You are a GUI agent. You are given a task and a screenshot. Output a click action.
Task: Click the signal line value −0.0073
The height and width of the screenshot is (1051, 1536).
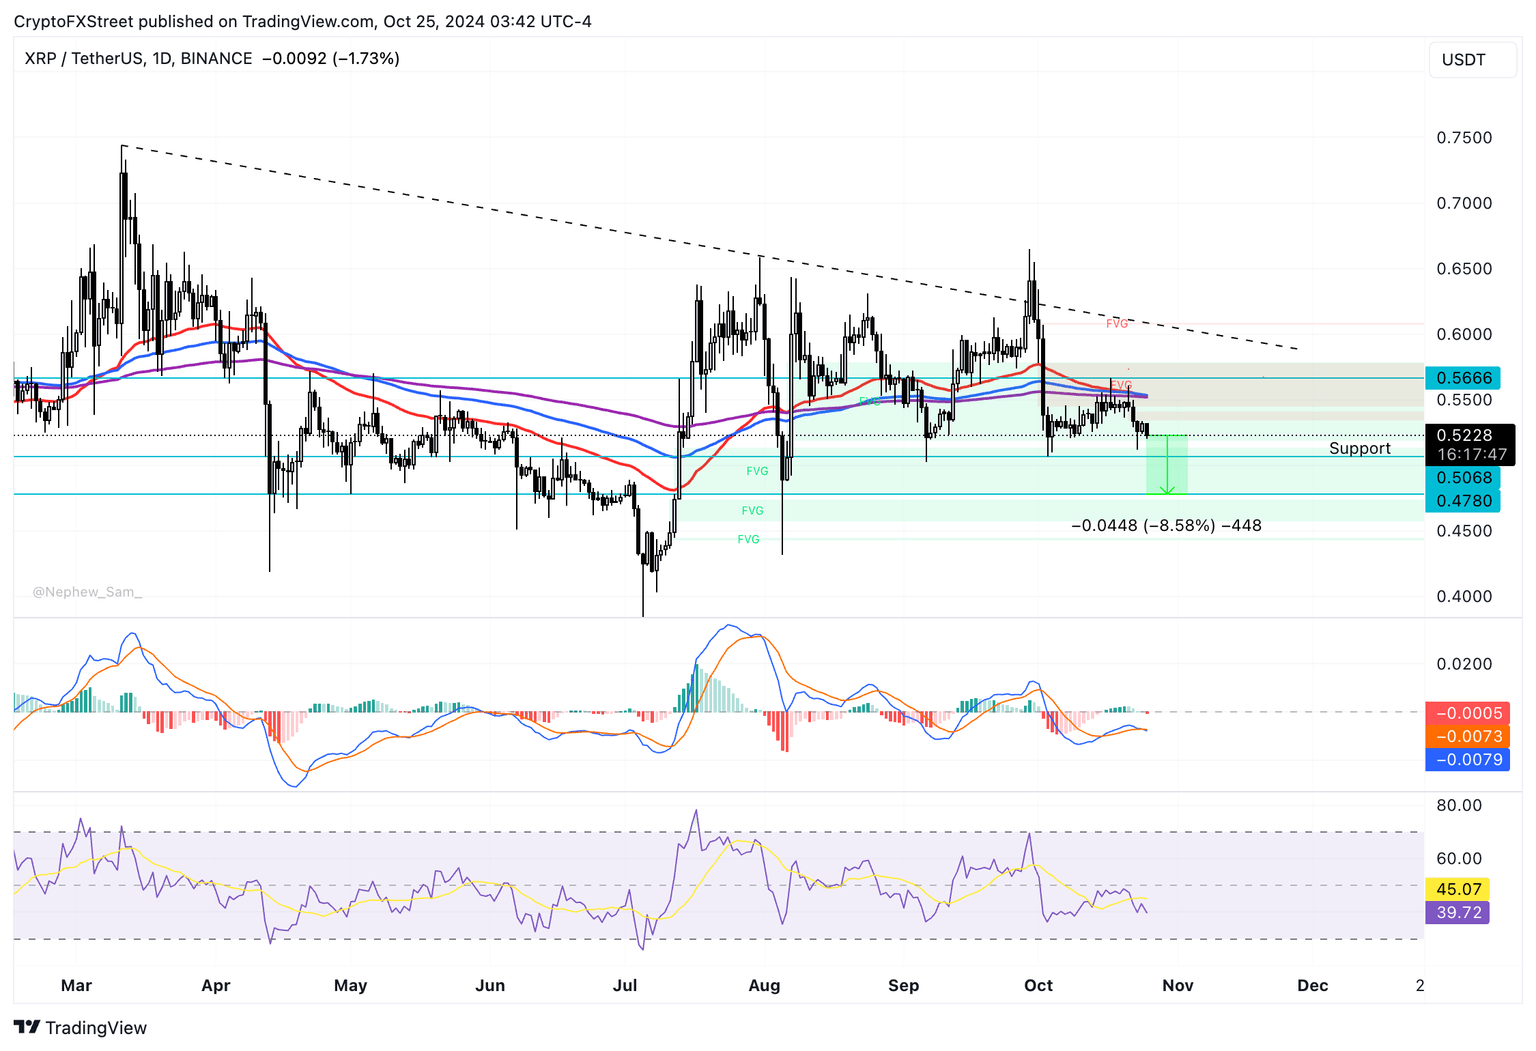[1467, 736]
